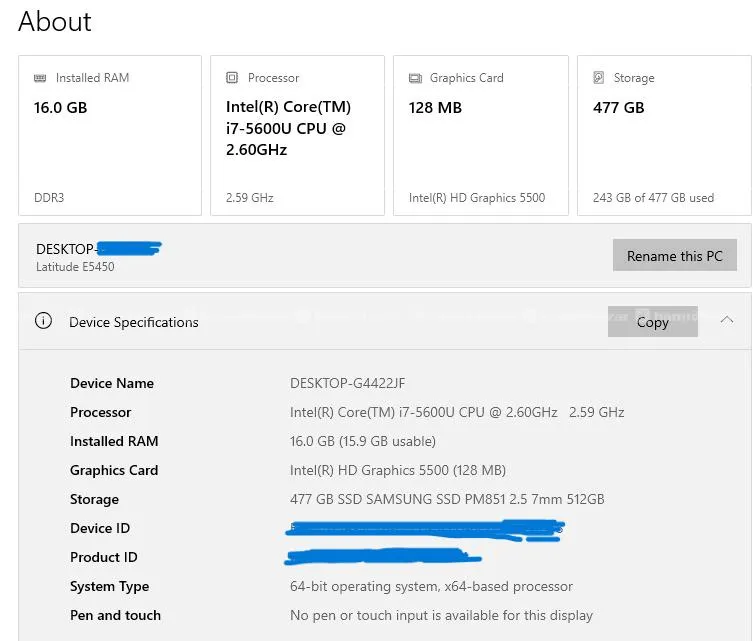Open the Installed RAM 16.0 GB card
The height and width of the screenshot is (641, 753).
click(110, 135)
